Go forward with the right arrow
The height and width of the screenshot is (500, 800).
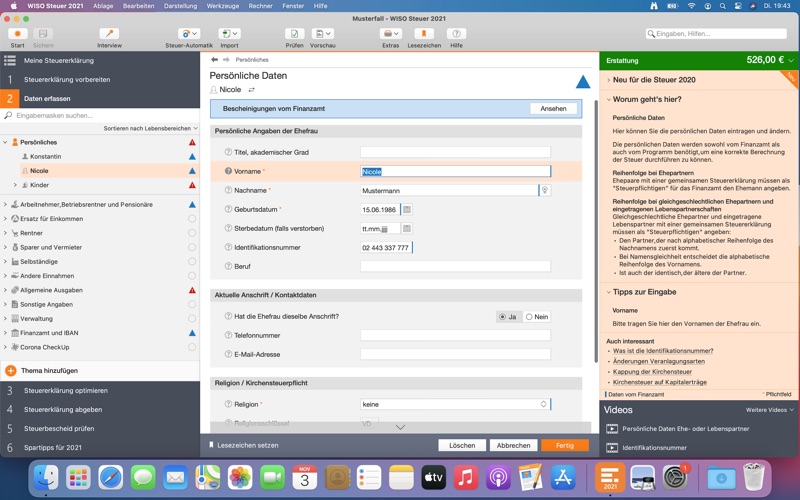[226, 60]
